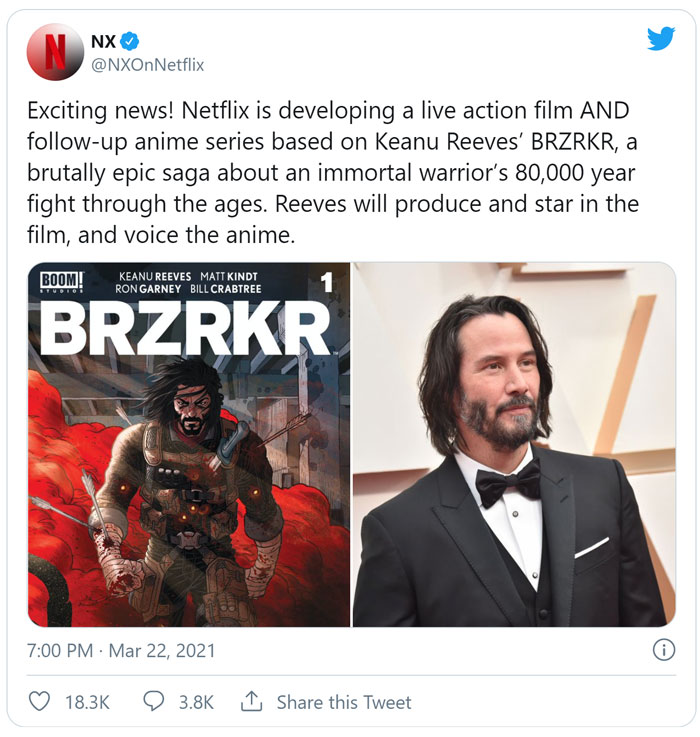Image resolution: width=700 pixels, height=737 pixels.
Task: Click the NX display name
Action: tap(103, 42)
